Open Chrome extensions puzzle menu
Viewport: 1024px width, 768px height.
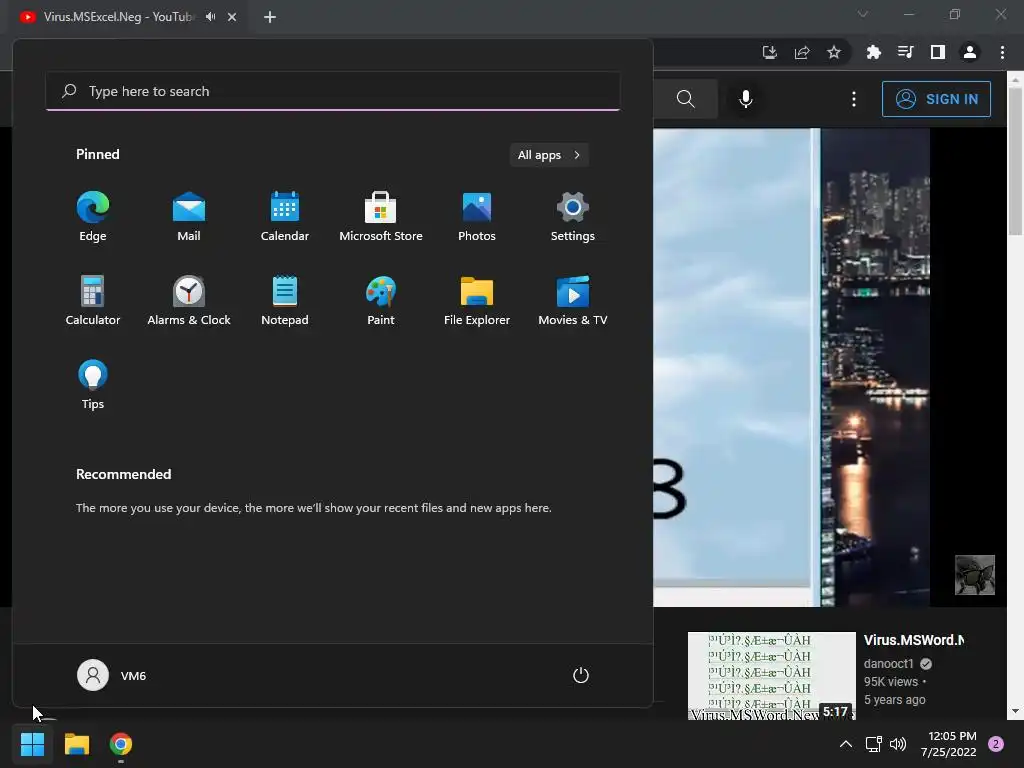tap(873, 52)
